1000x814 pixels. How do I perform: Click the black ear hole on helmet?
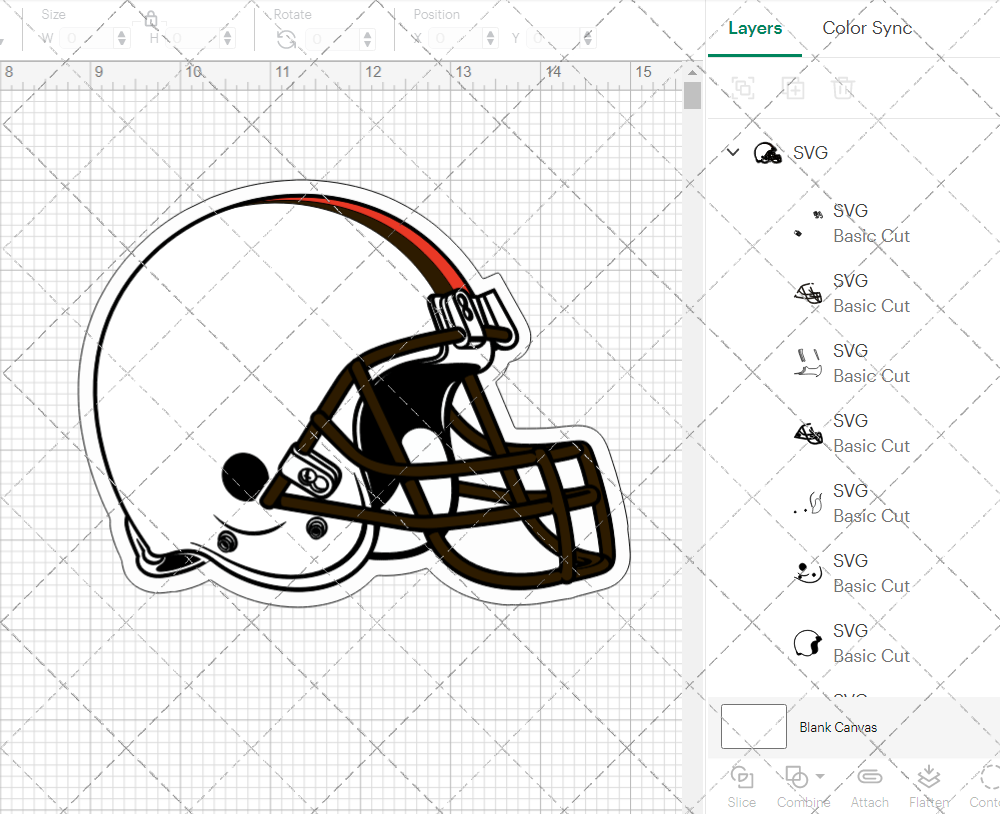click(246, 476)
